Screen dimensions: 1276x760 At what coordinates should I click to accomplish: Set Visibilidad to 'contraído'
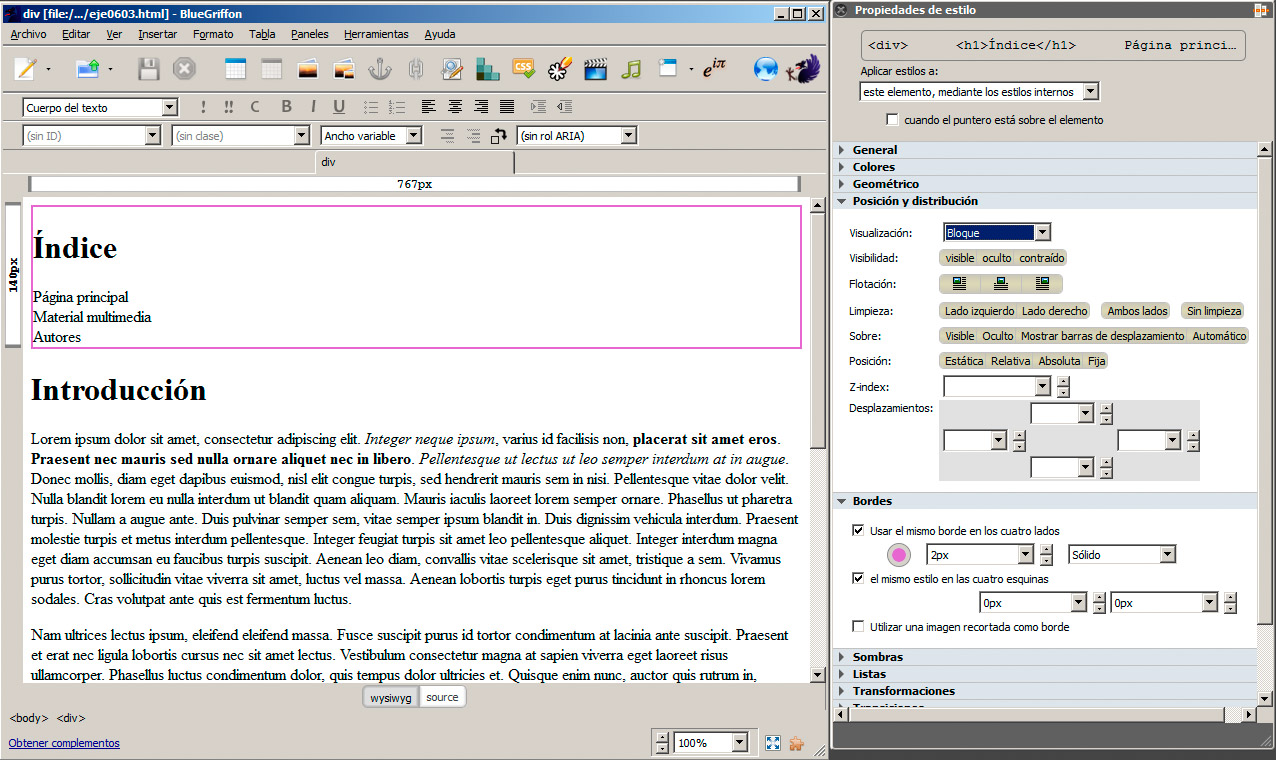coord(1042,258)
